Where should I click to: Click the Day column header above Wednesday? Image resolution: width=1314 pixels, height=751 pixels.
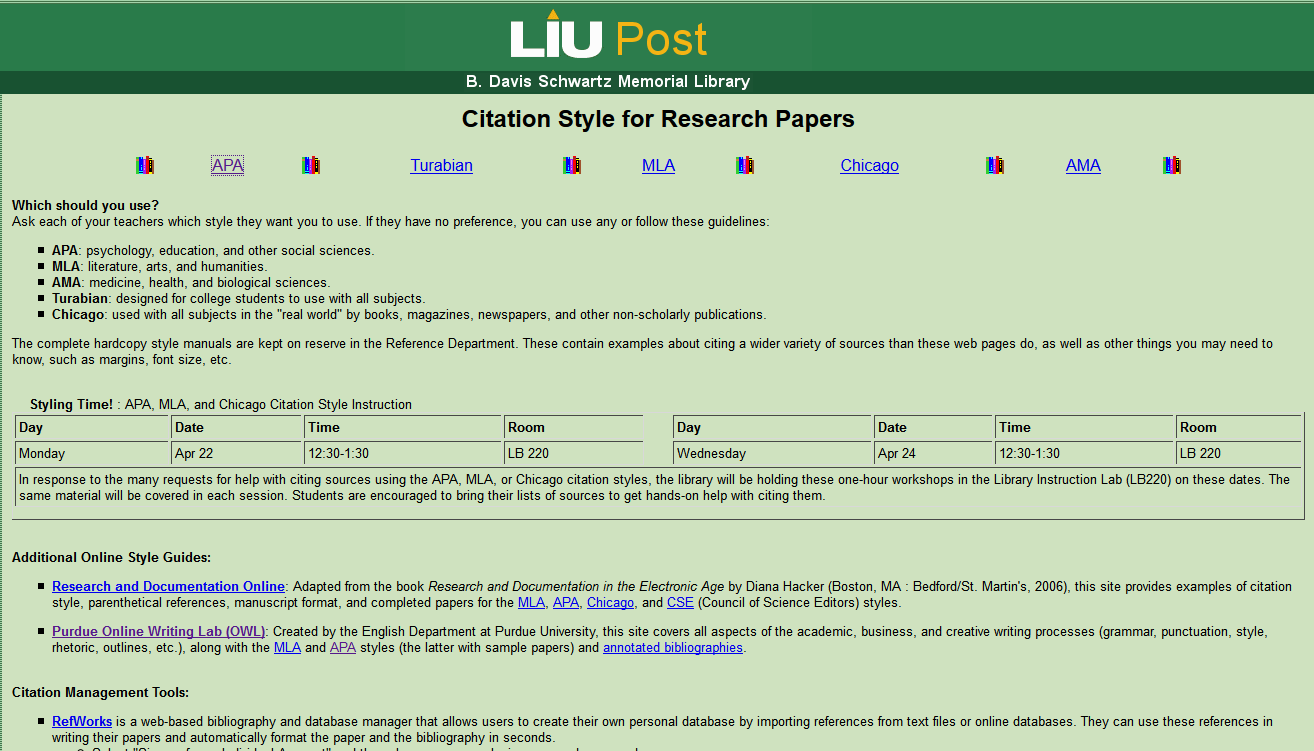773,428
